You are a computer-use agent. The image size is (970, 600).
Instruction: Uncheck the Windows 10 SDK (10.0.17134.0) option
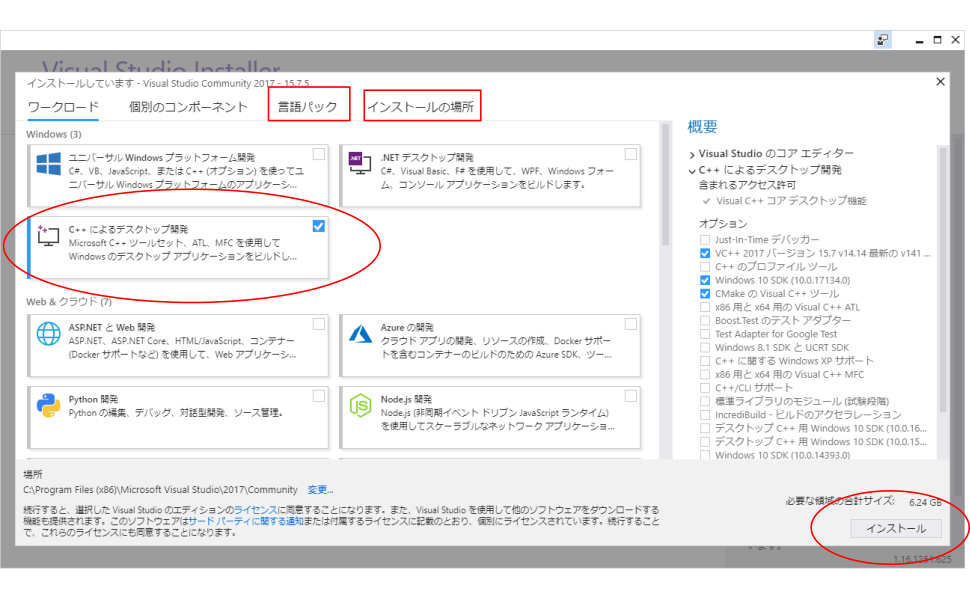706,281
